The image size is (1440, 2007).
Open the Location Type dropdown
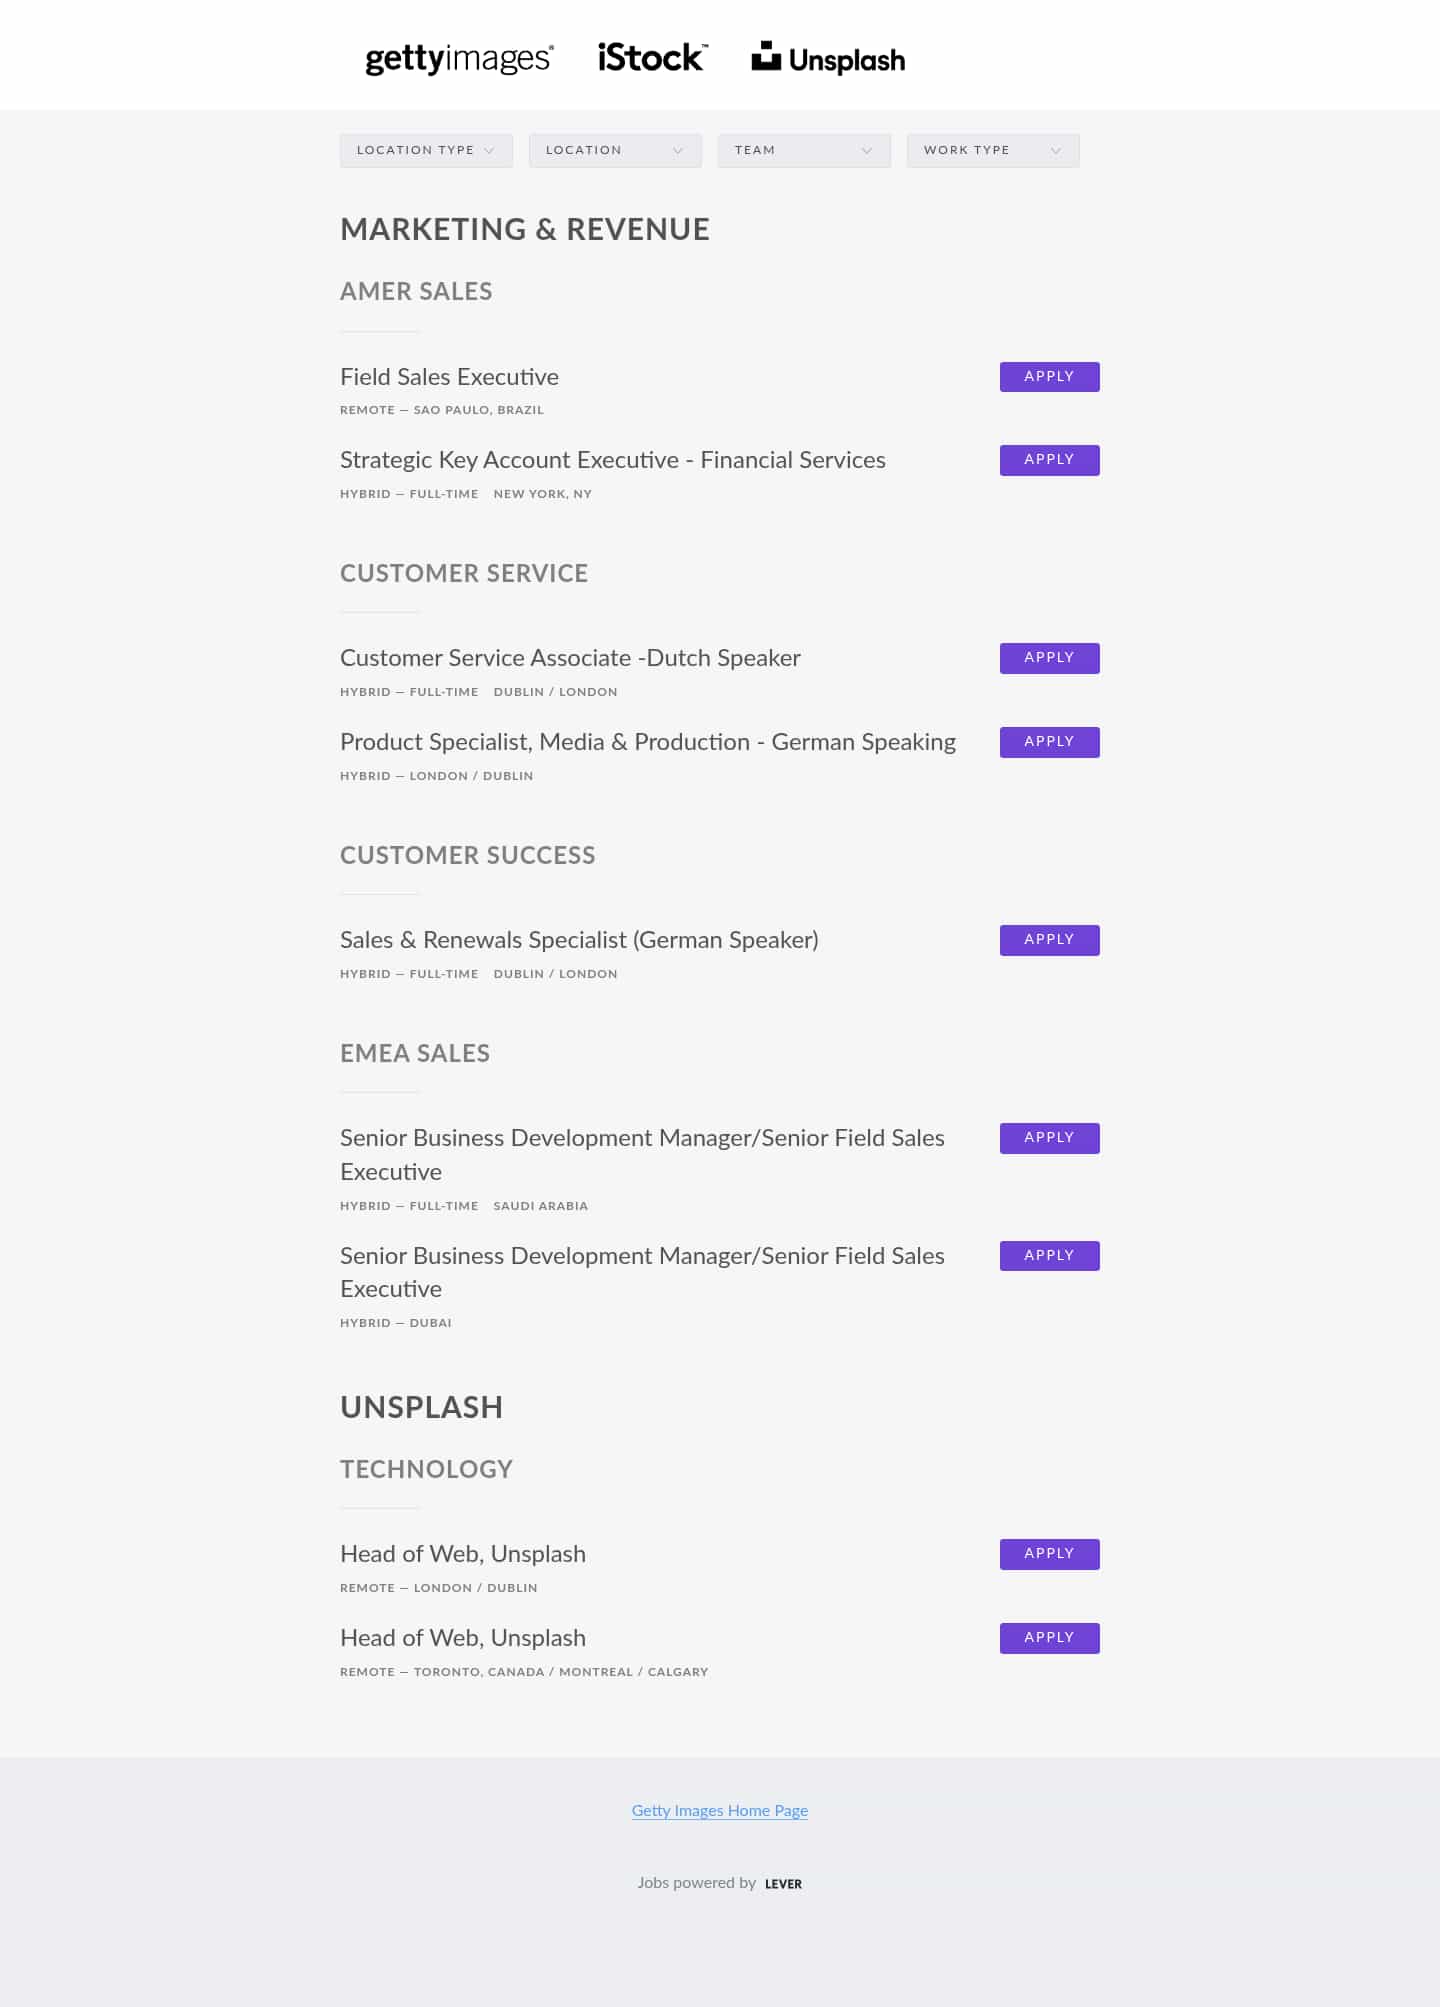[426, 150]
